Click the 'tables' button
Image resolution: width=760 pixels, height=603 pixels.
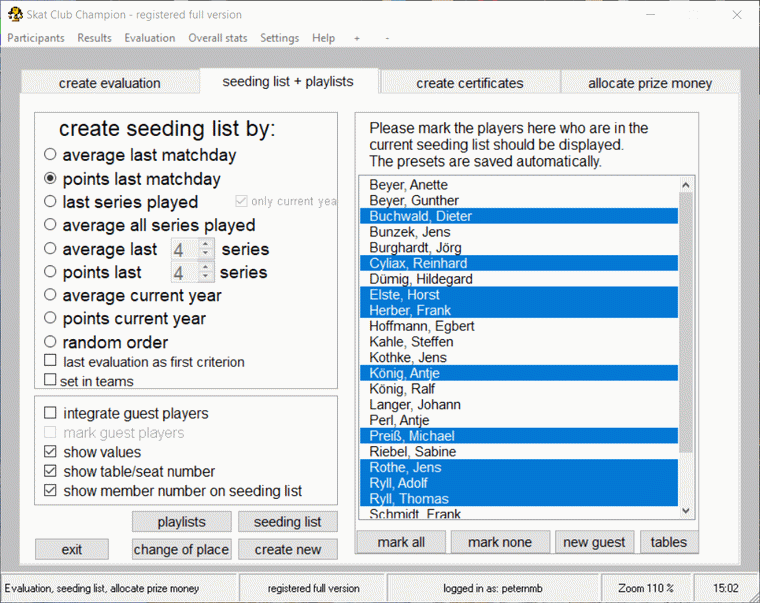pyautogui.click(x=669, y=542)
